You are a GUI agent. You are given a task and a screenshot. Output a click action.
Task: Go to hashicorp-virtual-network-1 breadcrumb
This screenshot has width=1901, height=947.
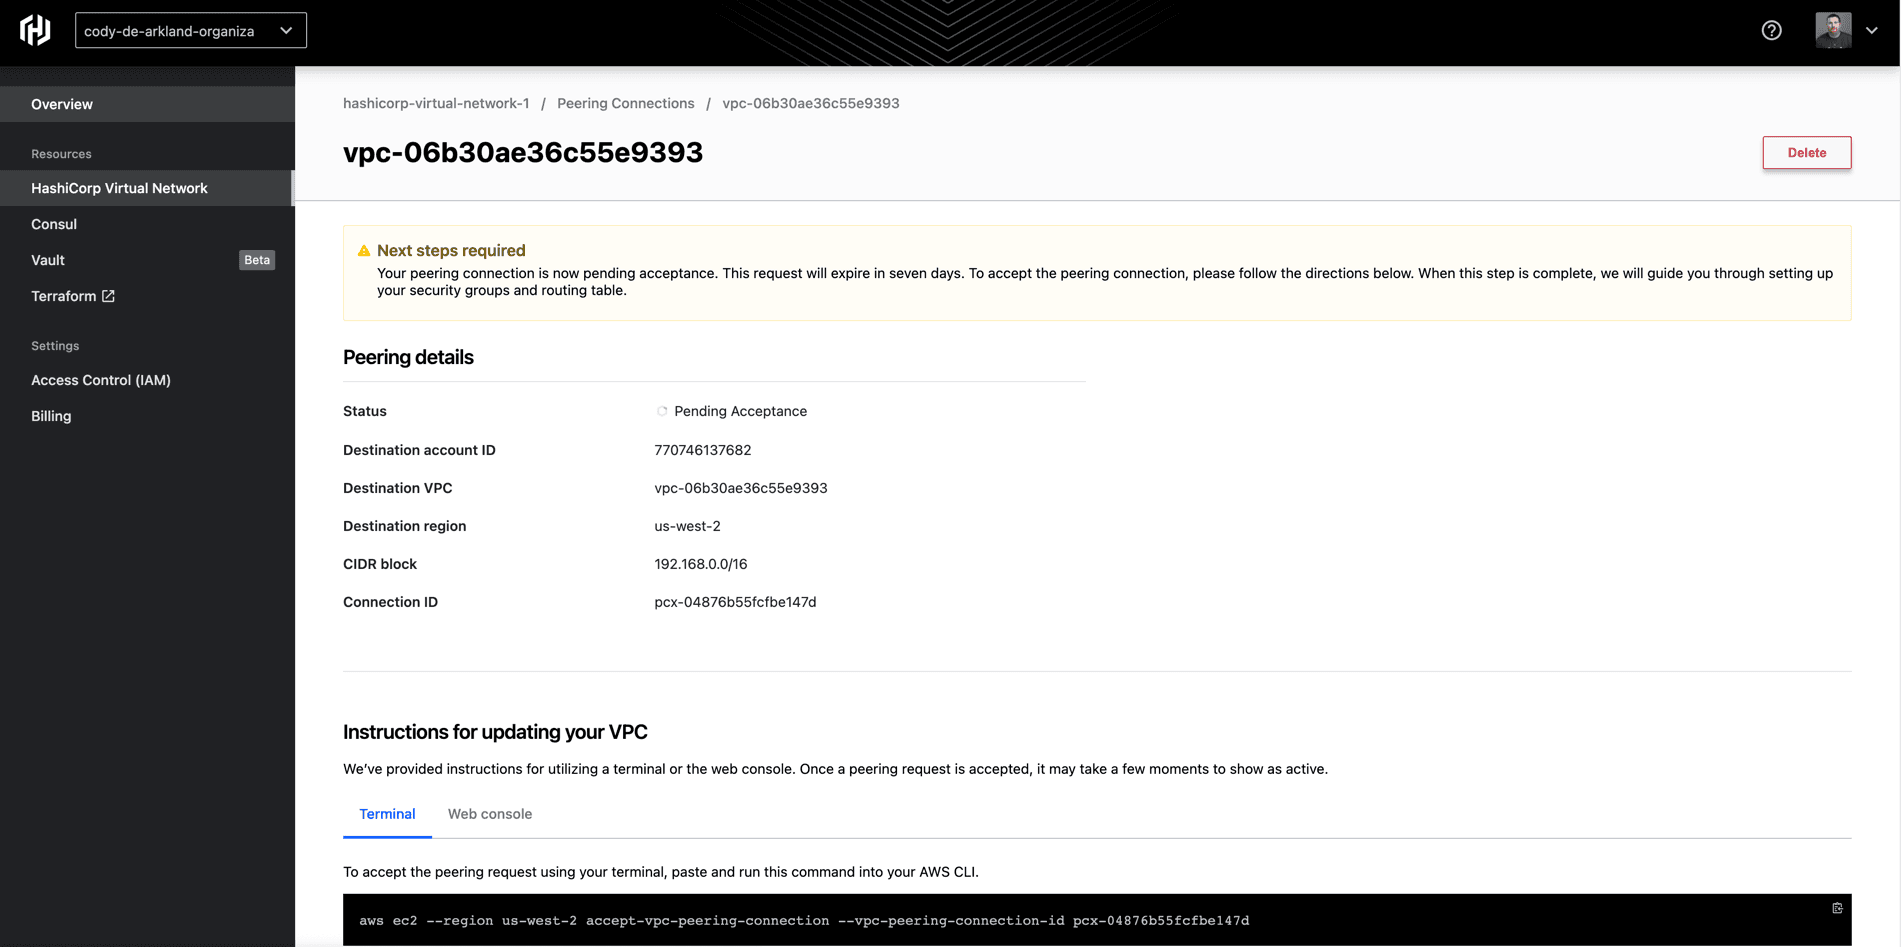click(436, 103)
